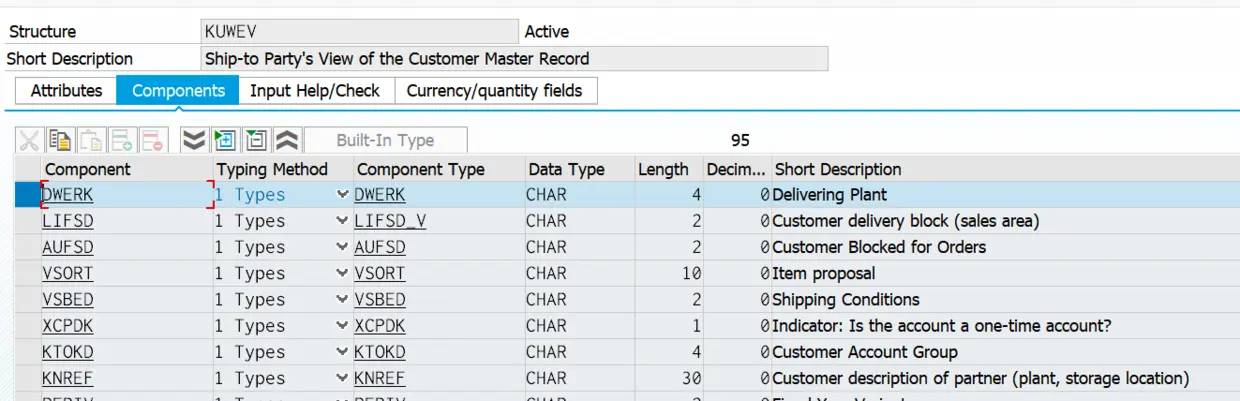The width and height of the screenshot is (1240, 401).
Task: Open the Input Help/Check tab
Action: [x=315, y=91]
